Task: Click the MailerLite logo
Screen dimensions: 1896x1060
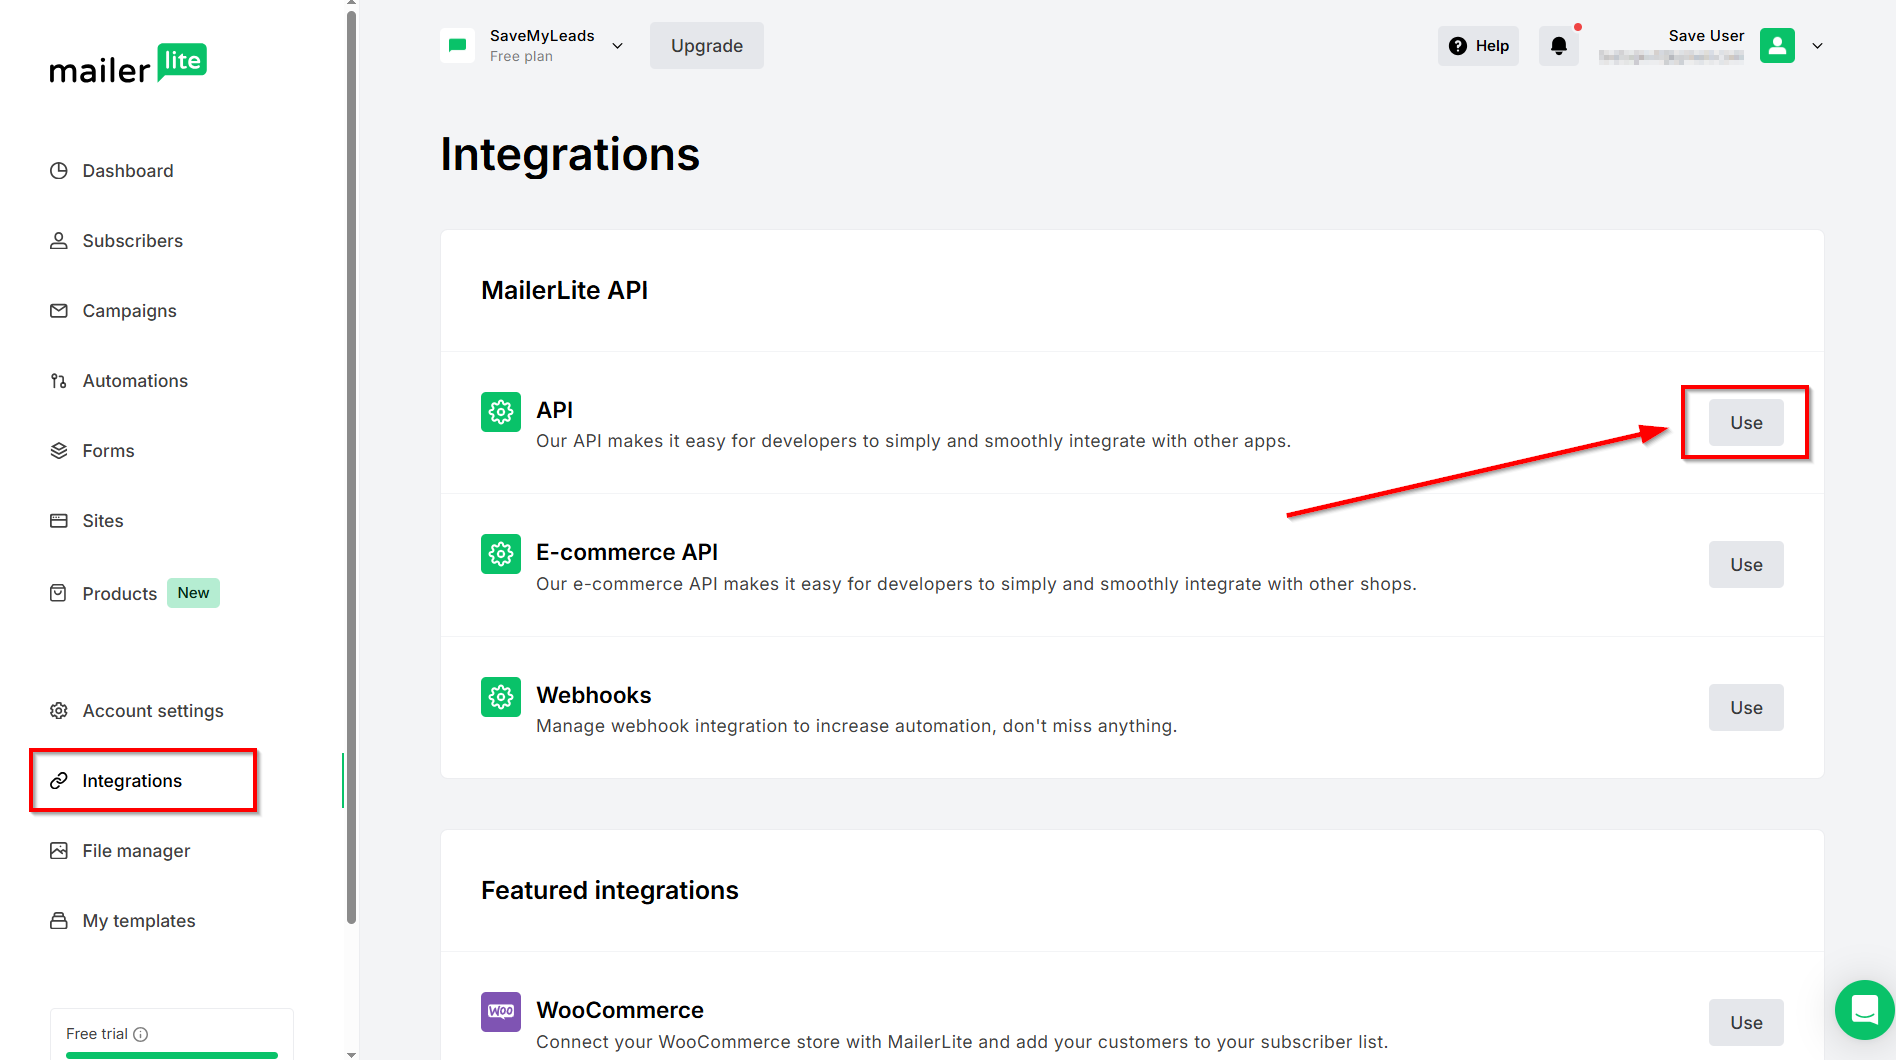Action: 128,65
